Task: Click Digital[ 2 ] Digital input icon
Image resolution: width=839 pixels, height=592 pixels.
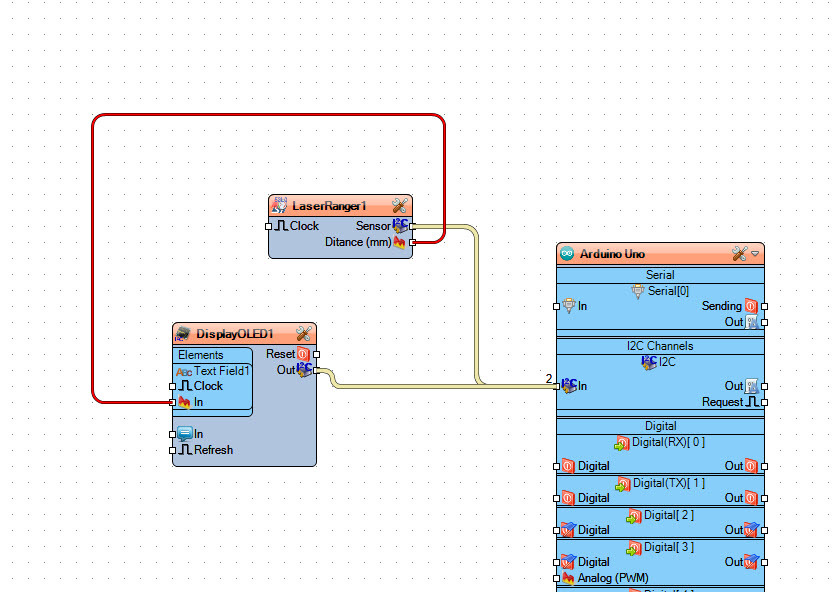Action: click(x=568, y=530)
